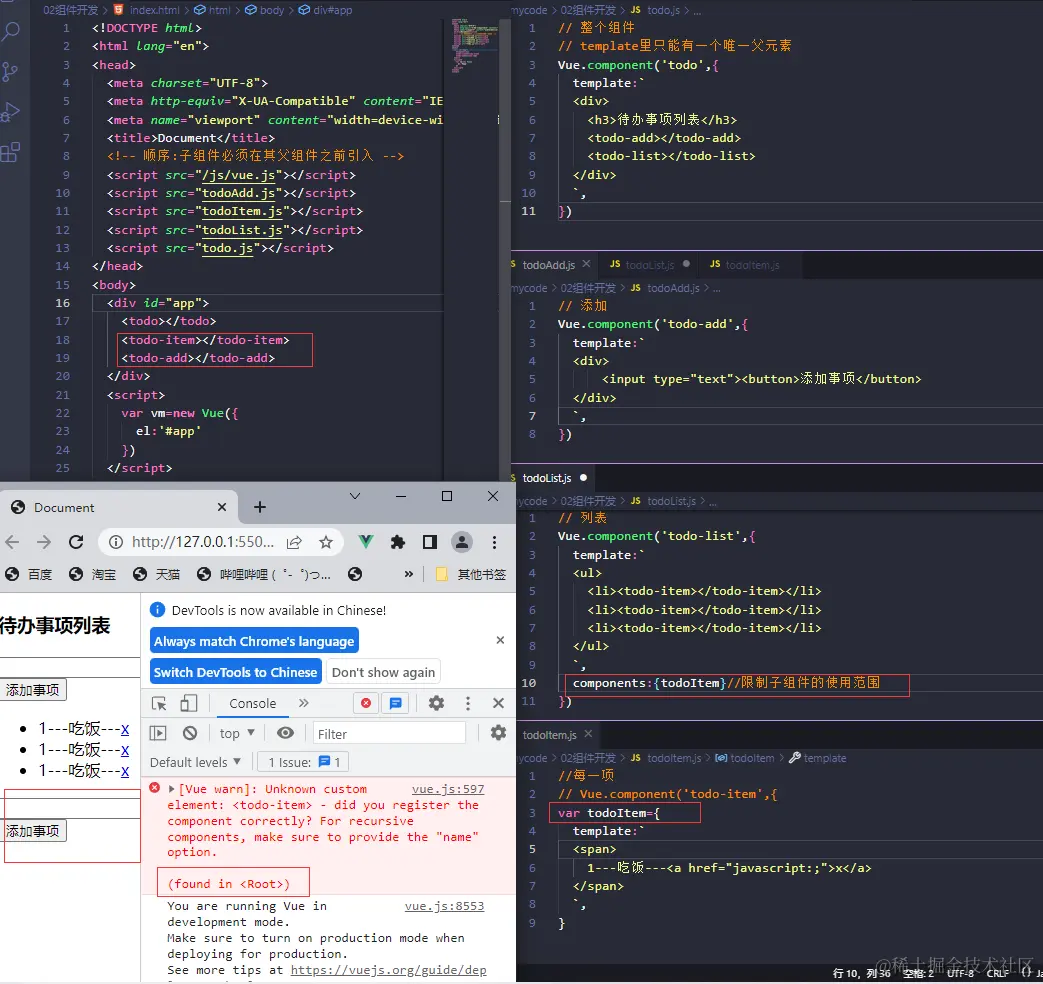Open the Default levels dropdown
1043x984 pixels.
pyautogui.click(x=195, y=762)
